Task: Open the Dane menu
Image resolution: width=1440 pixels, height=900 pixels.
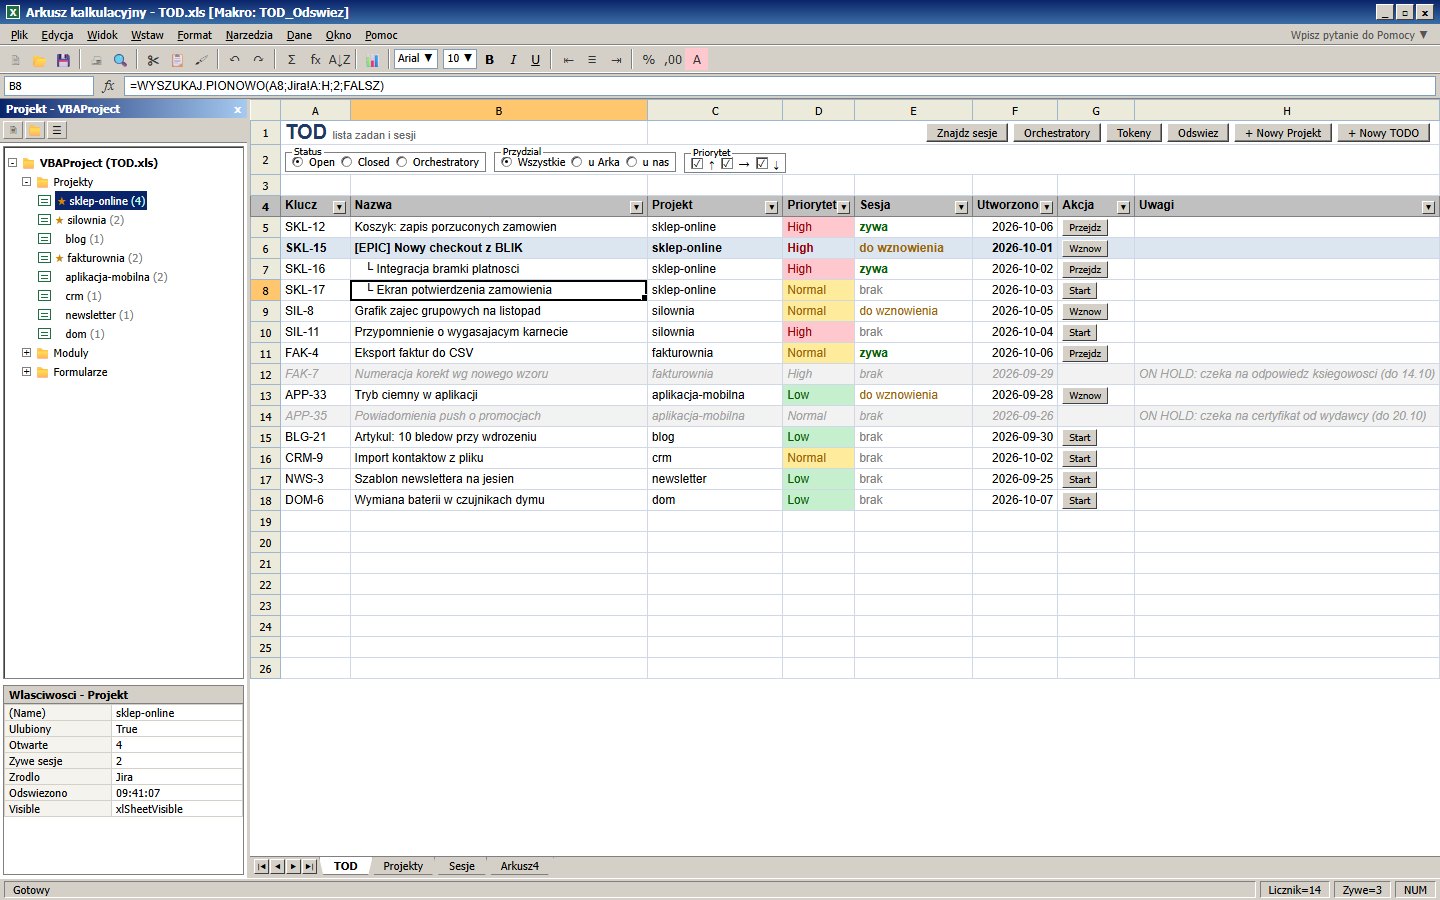Action: (299, 35)
